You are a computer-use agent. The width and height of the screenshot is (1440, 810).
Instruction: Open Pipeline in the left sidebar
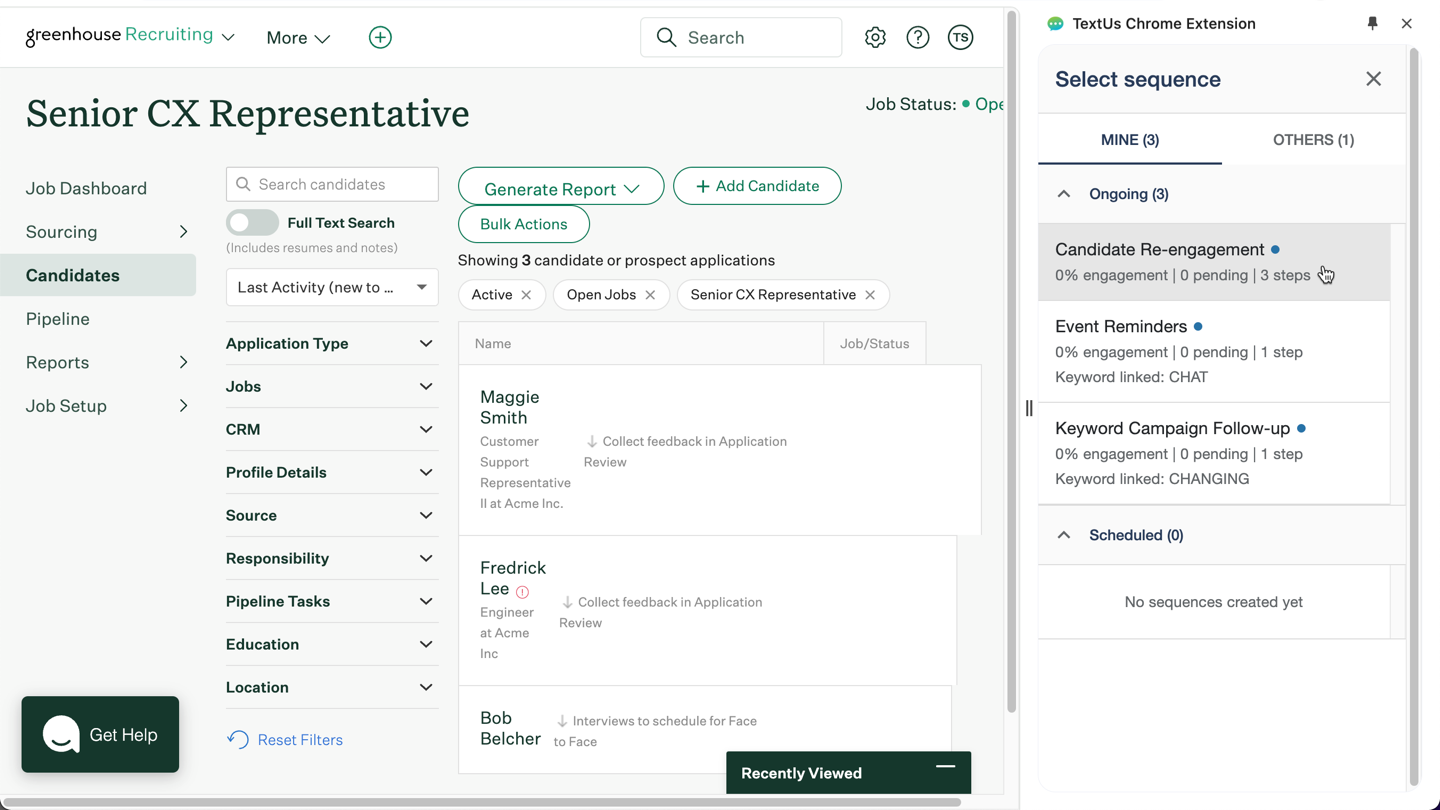(58, 319)
